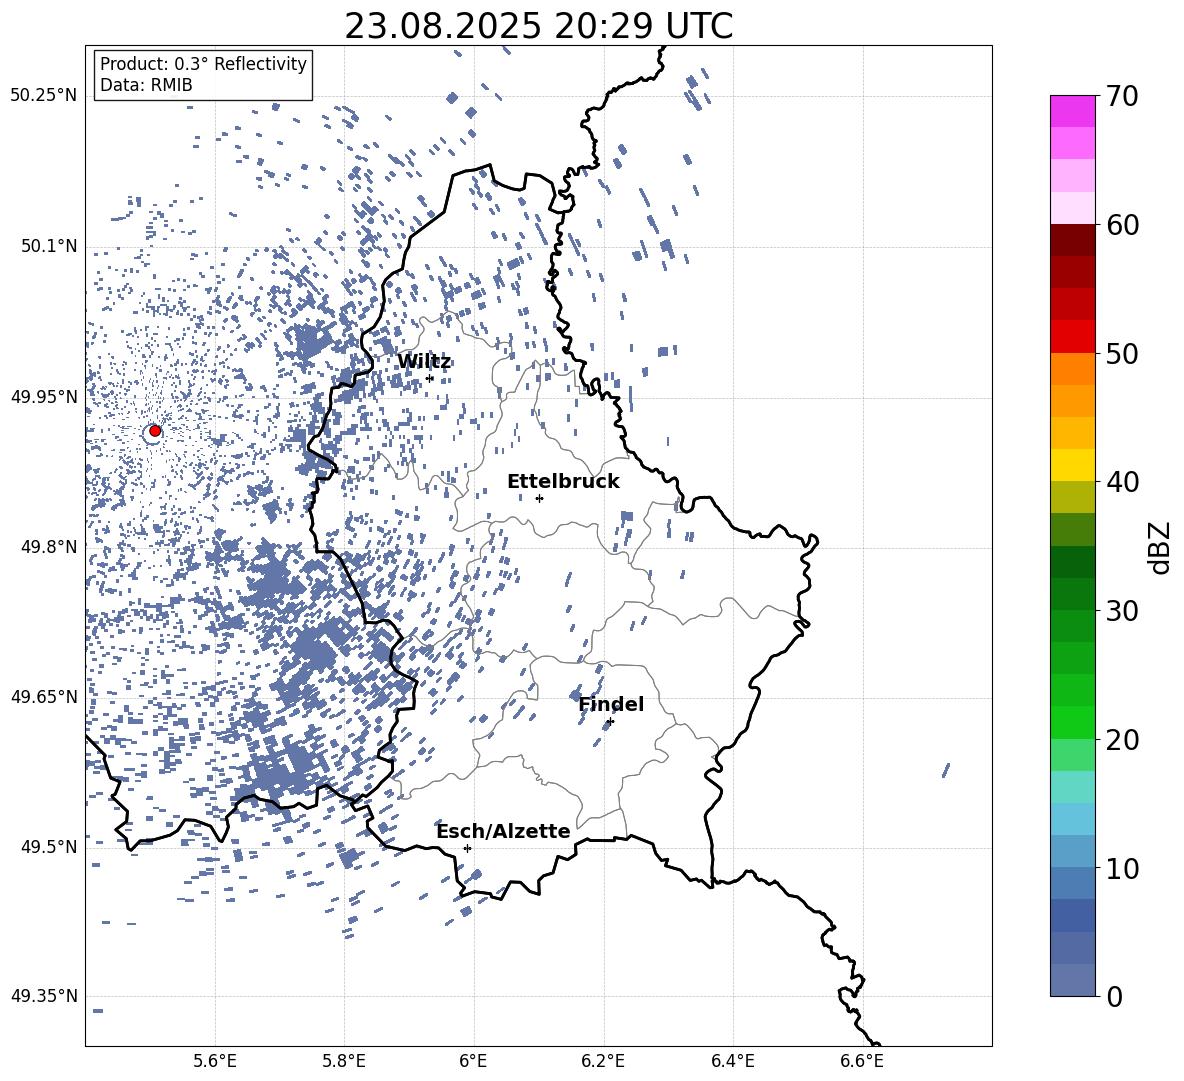Click the yellow swatch just above 40 dBZ

(1072, 465)
